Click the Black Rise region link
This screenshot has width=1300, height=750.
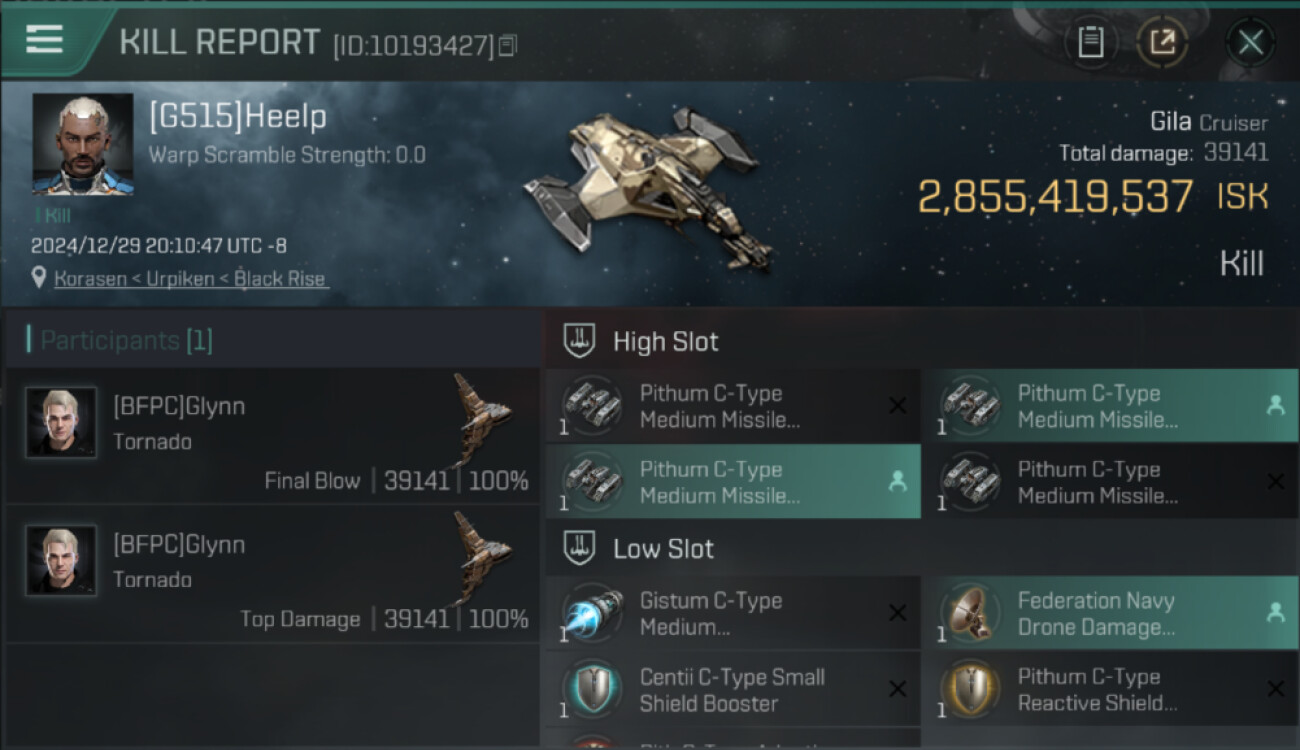pos(280,279)
